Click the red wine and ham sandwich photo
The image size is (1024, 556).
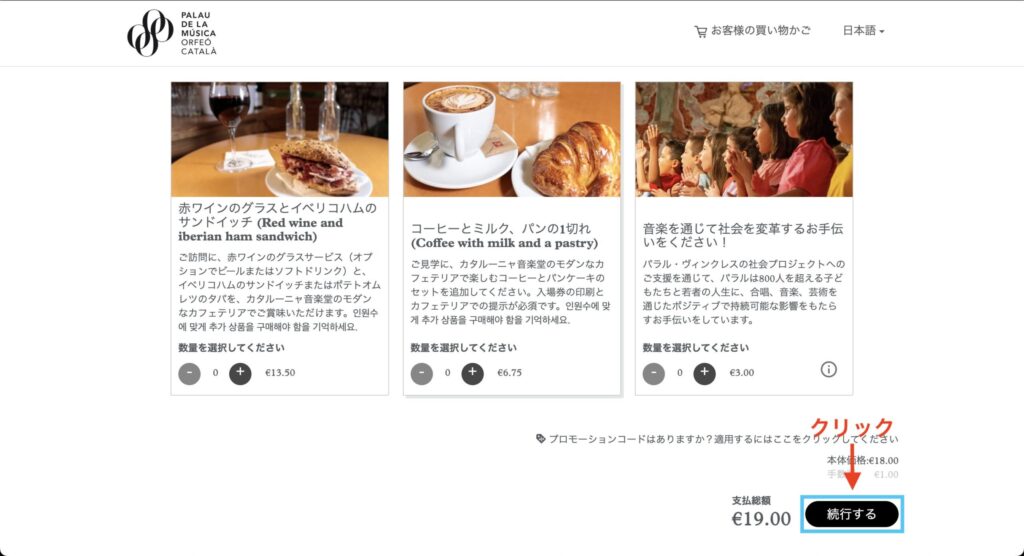click(280, 139)
